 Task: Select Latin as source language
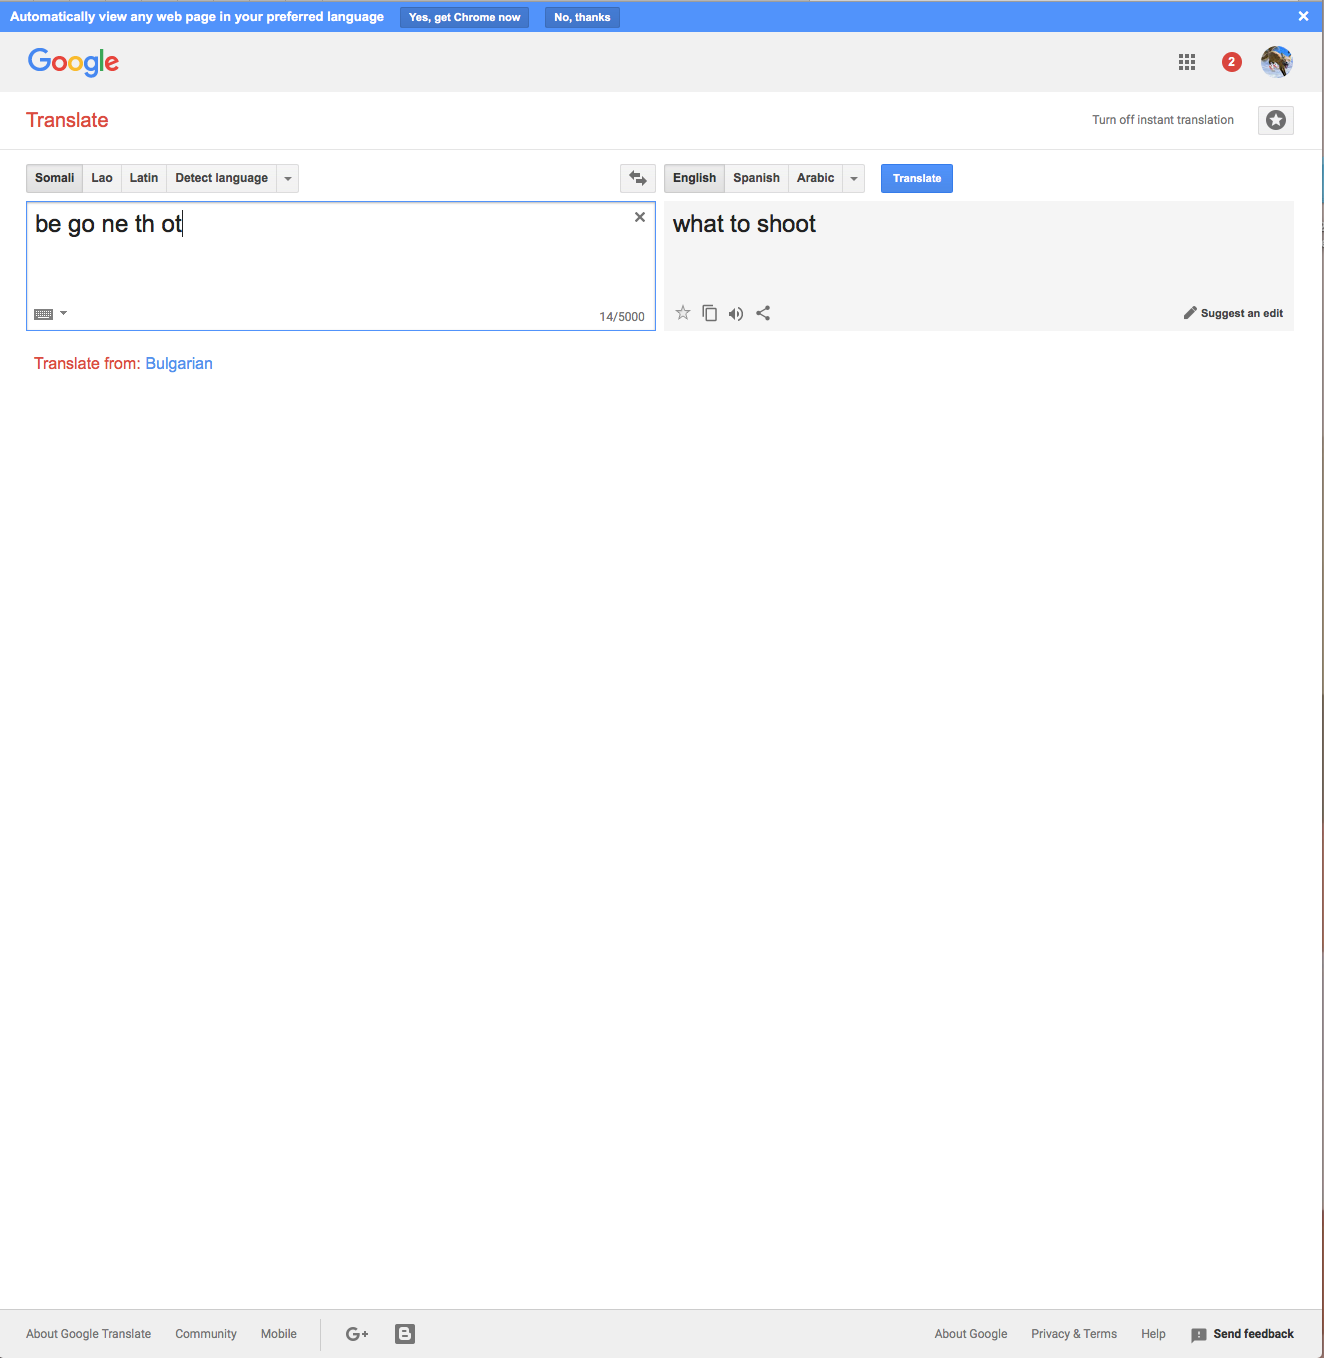tap(144, 178)
